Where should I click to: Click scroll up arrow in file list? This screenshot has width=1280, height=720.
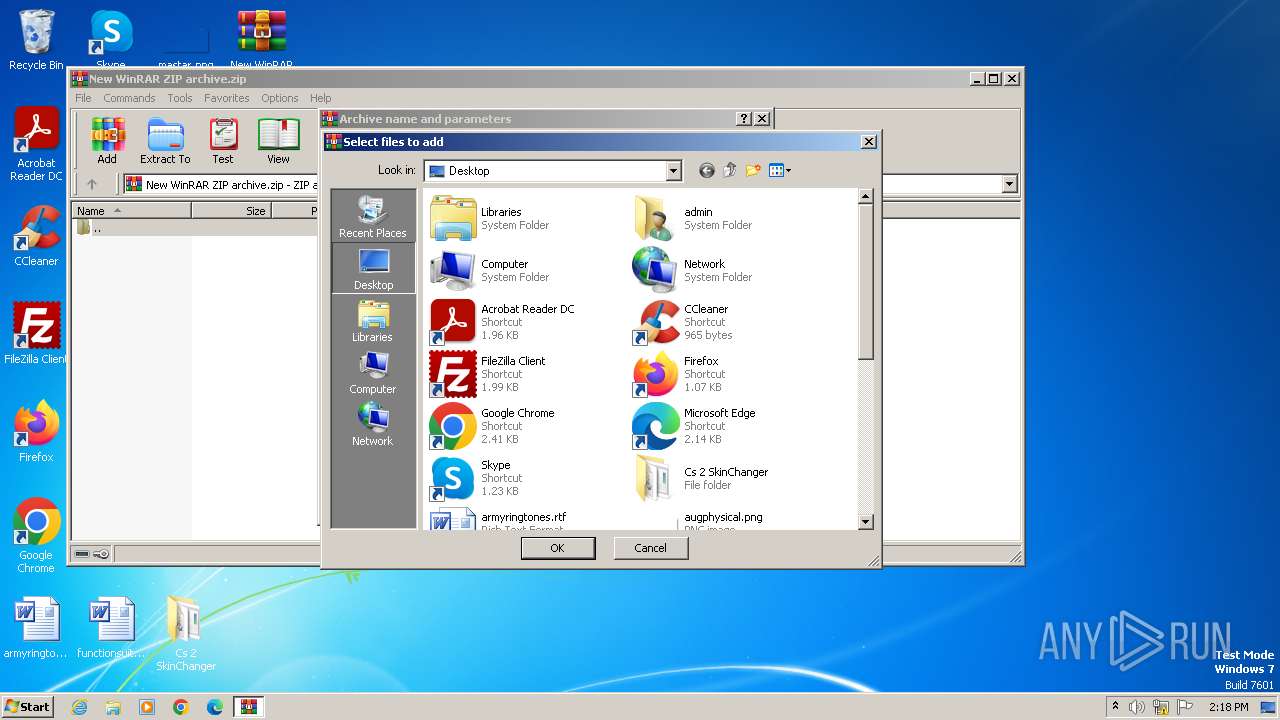pyautogui.click(x=866, y=196)
